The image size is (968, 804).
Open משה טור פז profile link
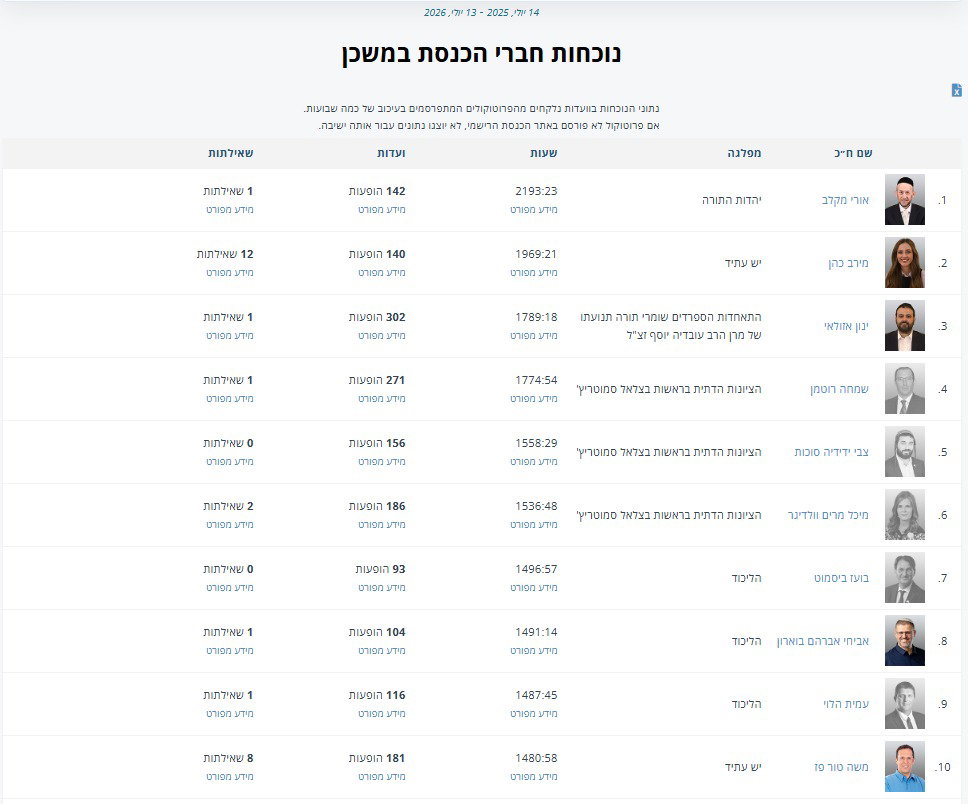pos(841,767)
